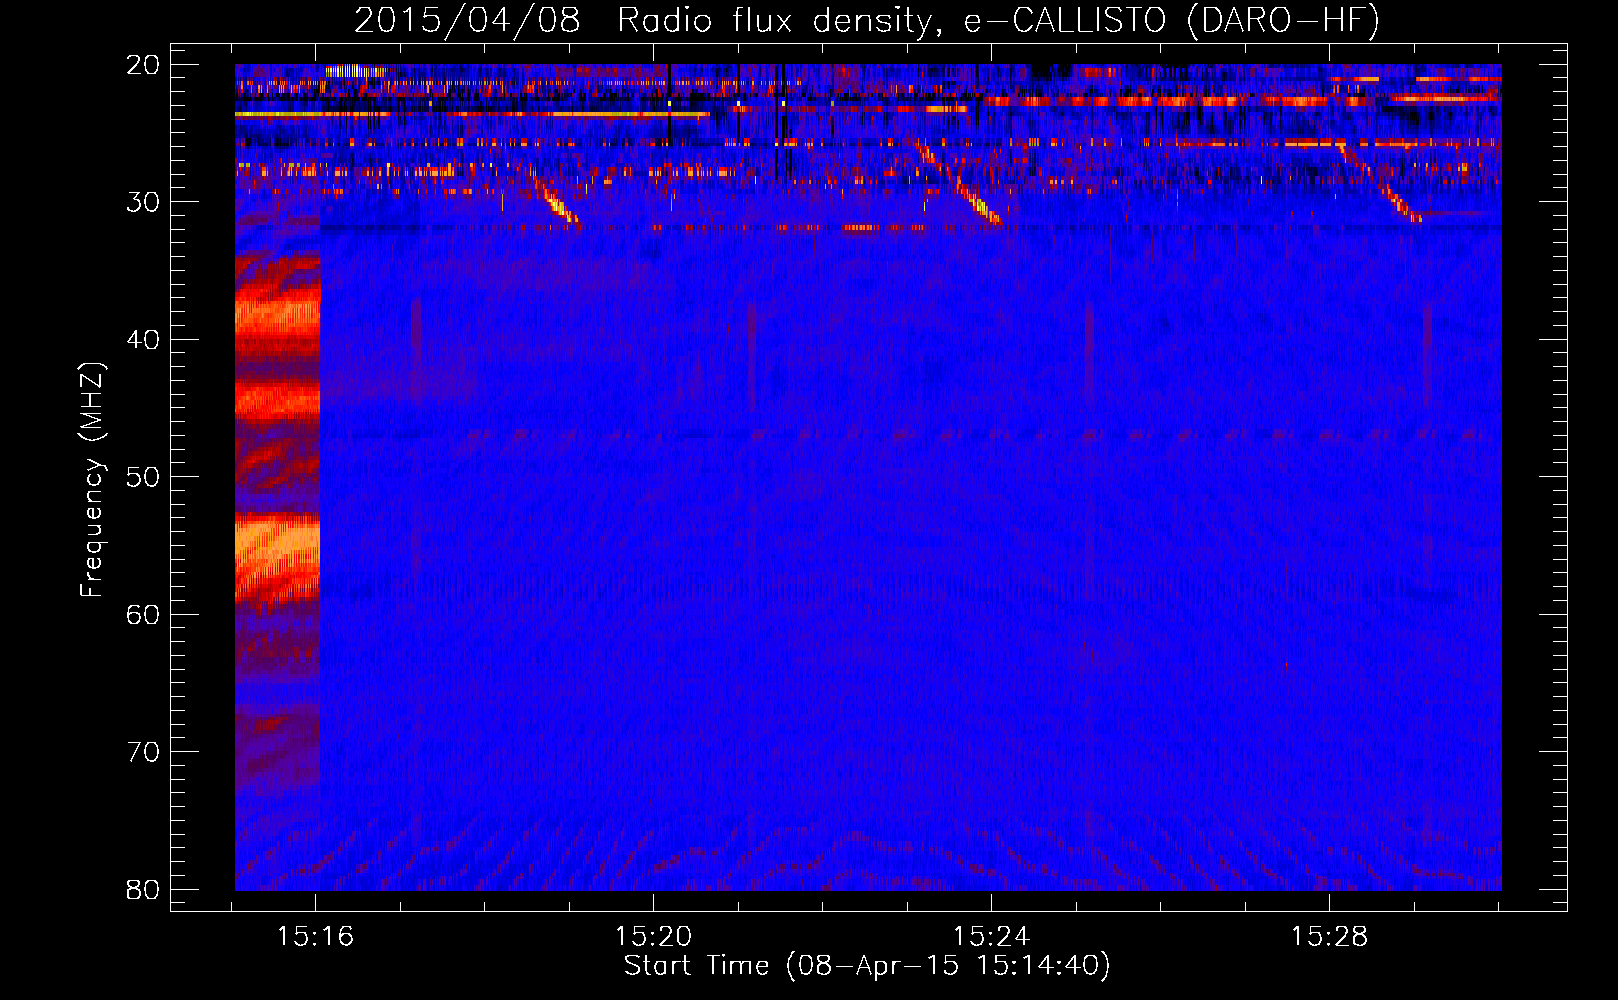Viewport: 1618px width, 1000px height.
Task: Click the 60 MHz frequency tick label
Action: pos(144,614)
